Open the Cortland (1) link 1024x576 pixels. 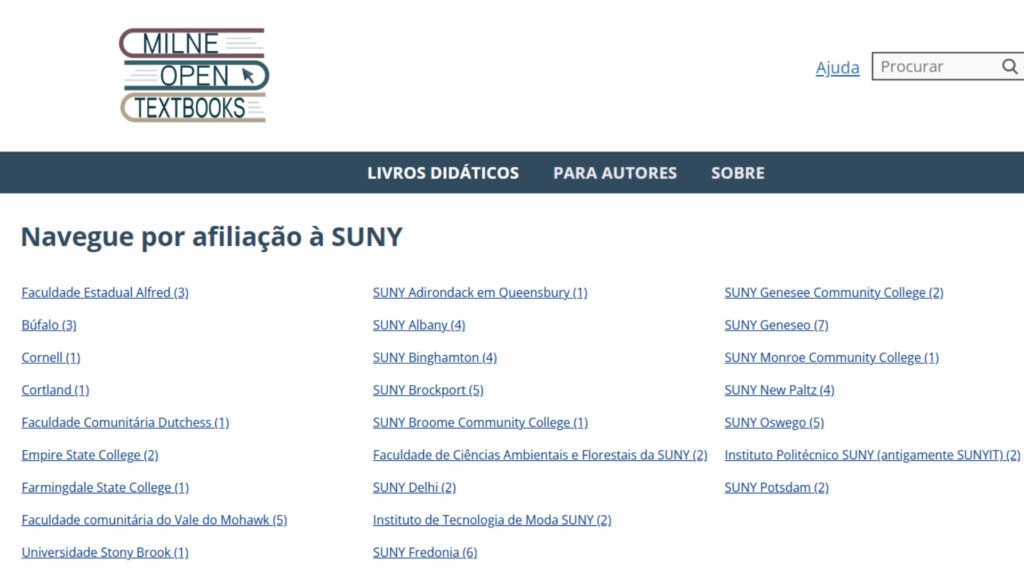point(55,390)
